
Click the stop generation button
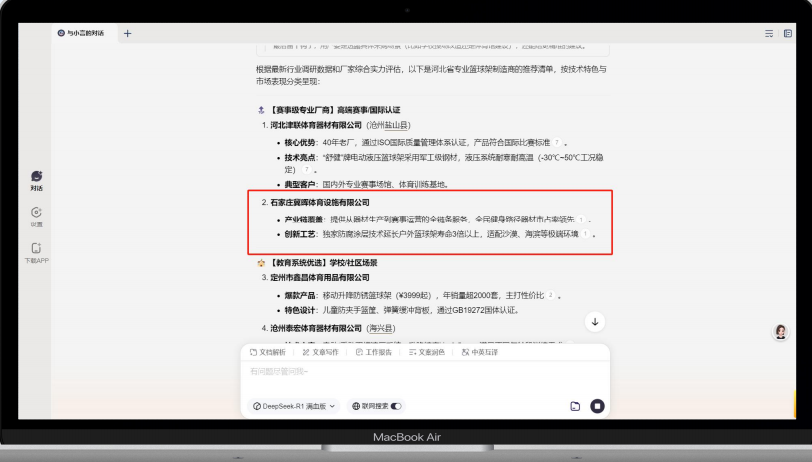coord(597,406)
